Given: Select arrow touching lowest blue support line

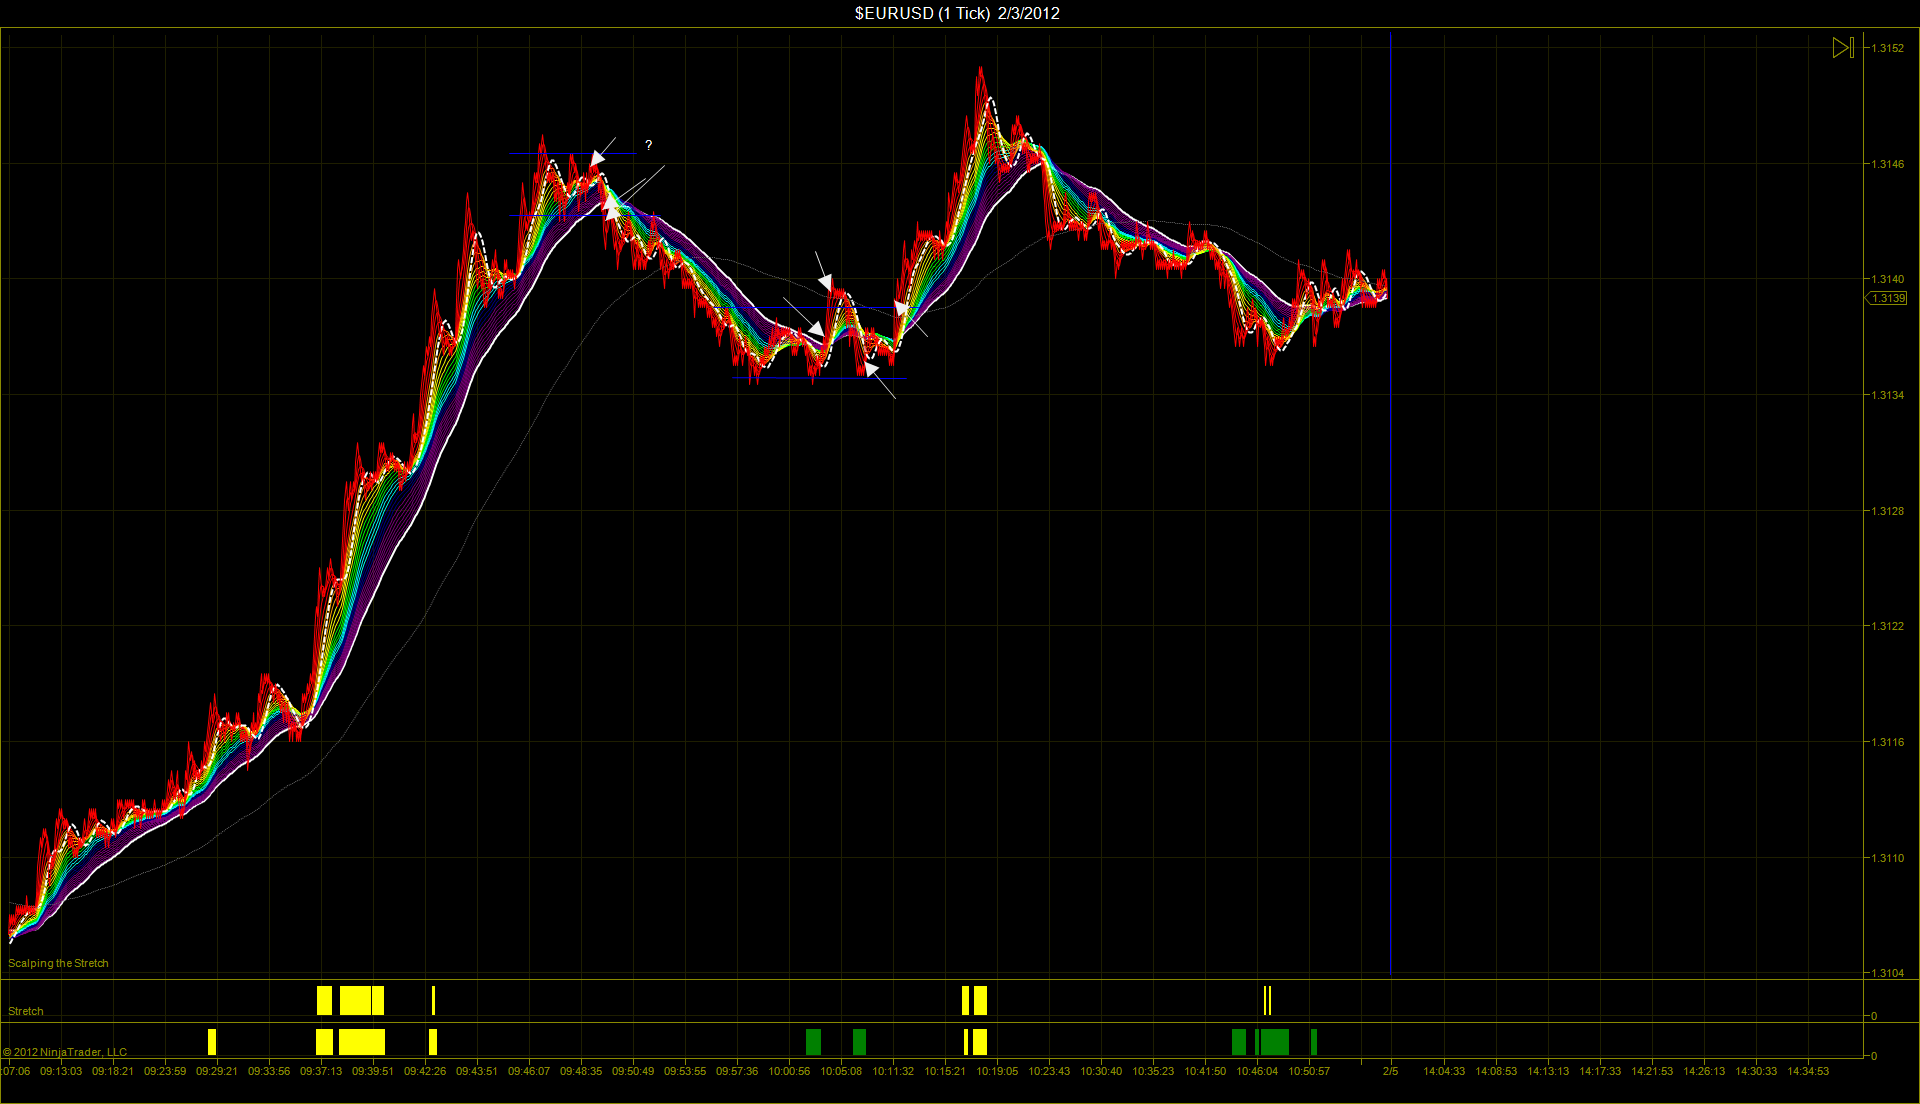Looking at the screenshot, I should (x=872, y=371).
